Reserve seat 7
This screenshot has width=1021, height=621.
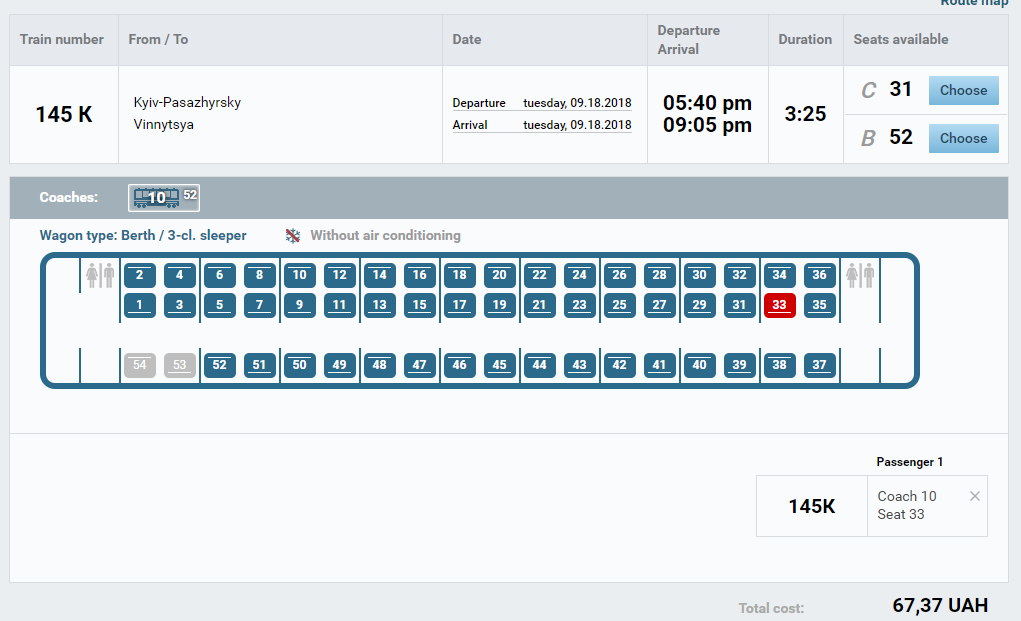click(260, 305)
